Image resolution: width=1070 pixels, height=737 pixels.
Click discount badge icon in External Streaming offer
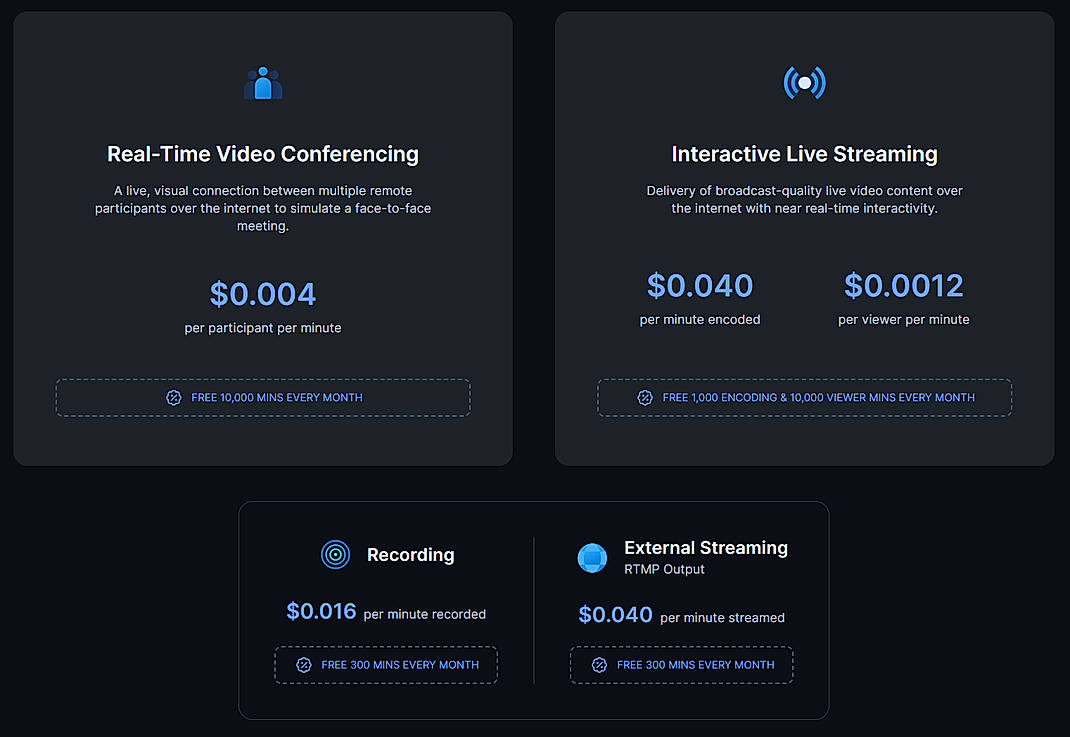[x=599, y=665]
